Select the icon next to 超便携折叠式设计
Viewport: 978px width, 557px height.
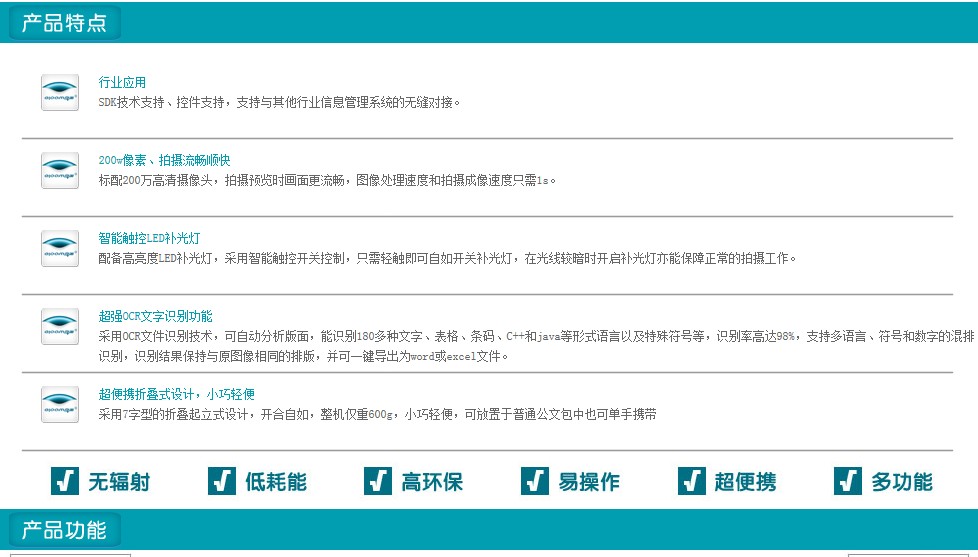pyautogui.click(x=60, y=404)
